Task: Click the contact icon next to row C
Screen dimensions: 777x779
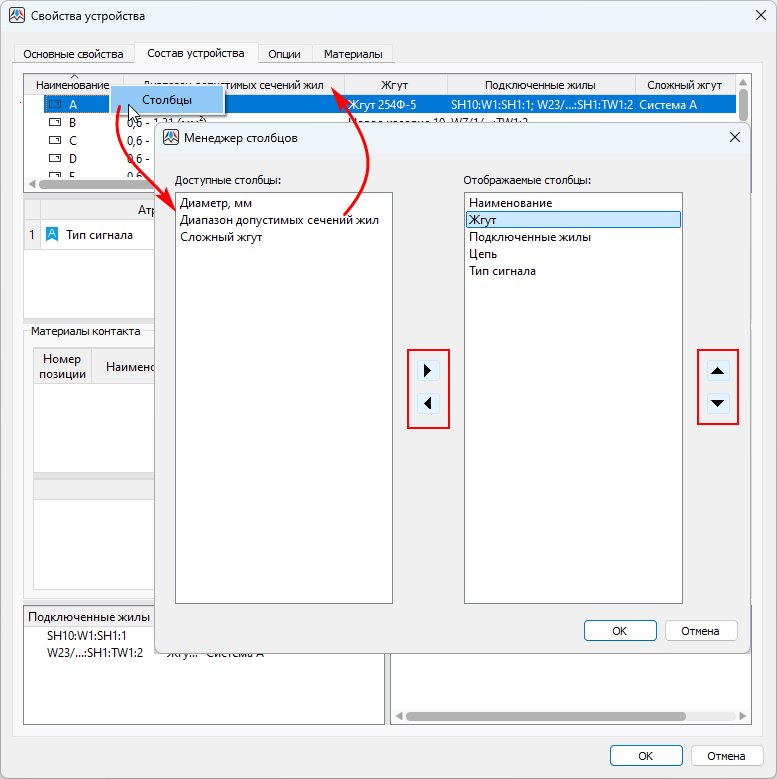Action: click(x=55, y=141)
